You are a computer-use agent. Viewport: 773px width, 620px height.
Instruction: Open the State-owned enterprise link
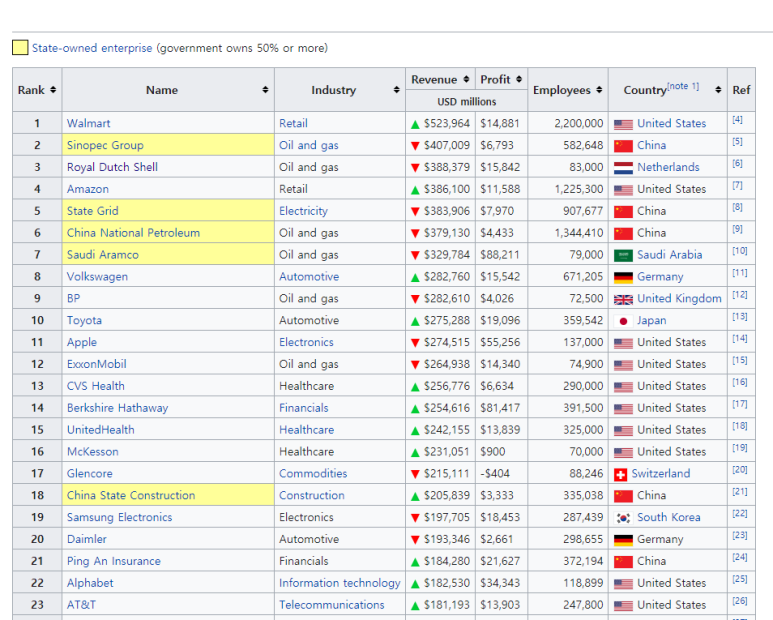(92, 48)
